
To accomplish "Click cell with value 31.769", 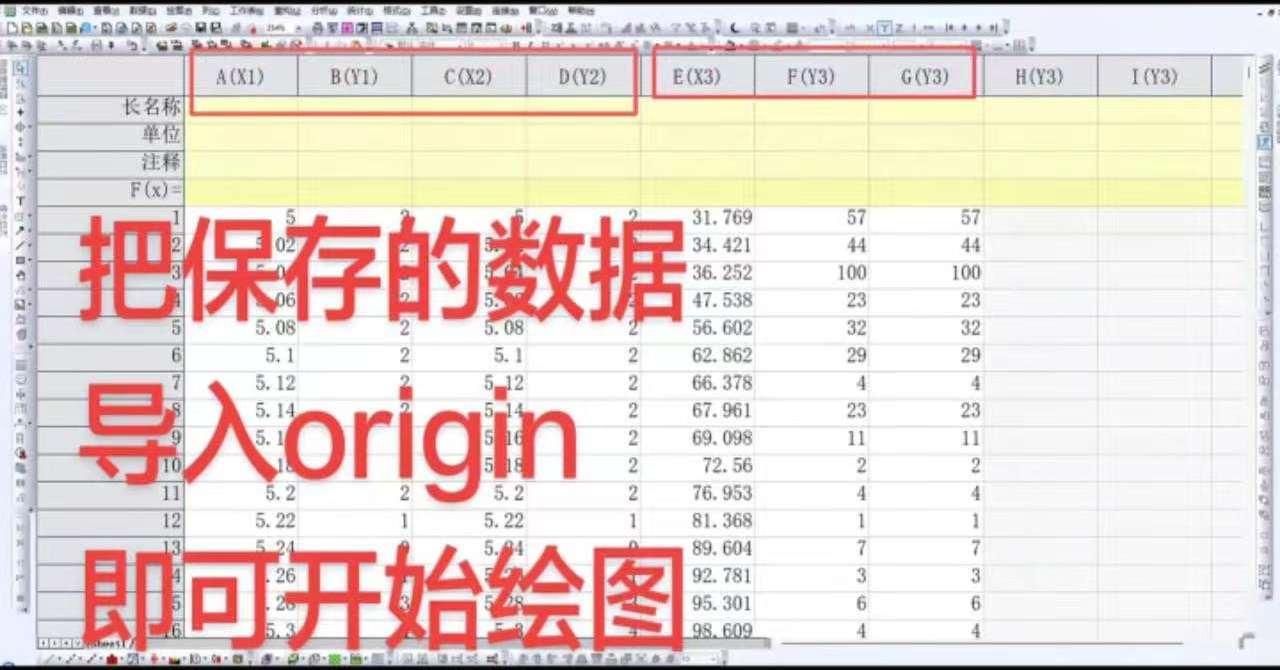I will coord(697,217).
